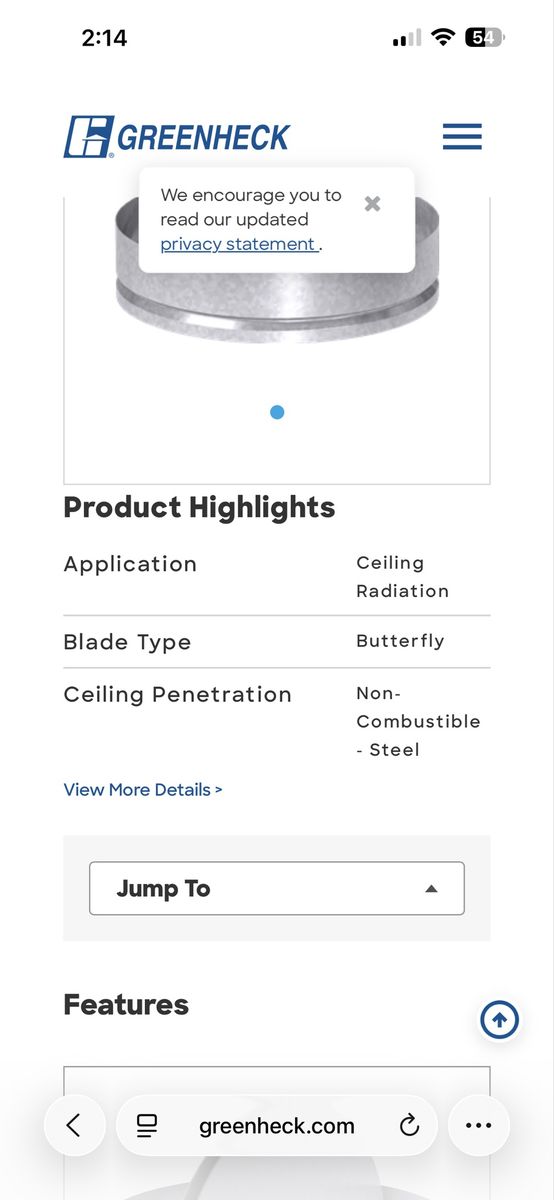Open the hamburger navigation menu

click(x=462, y=137)
